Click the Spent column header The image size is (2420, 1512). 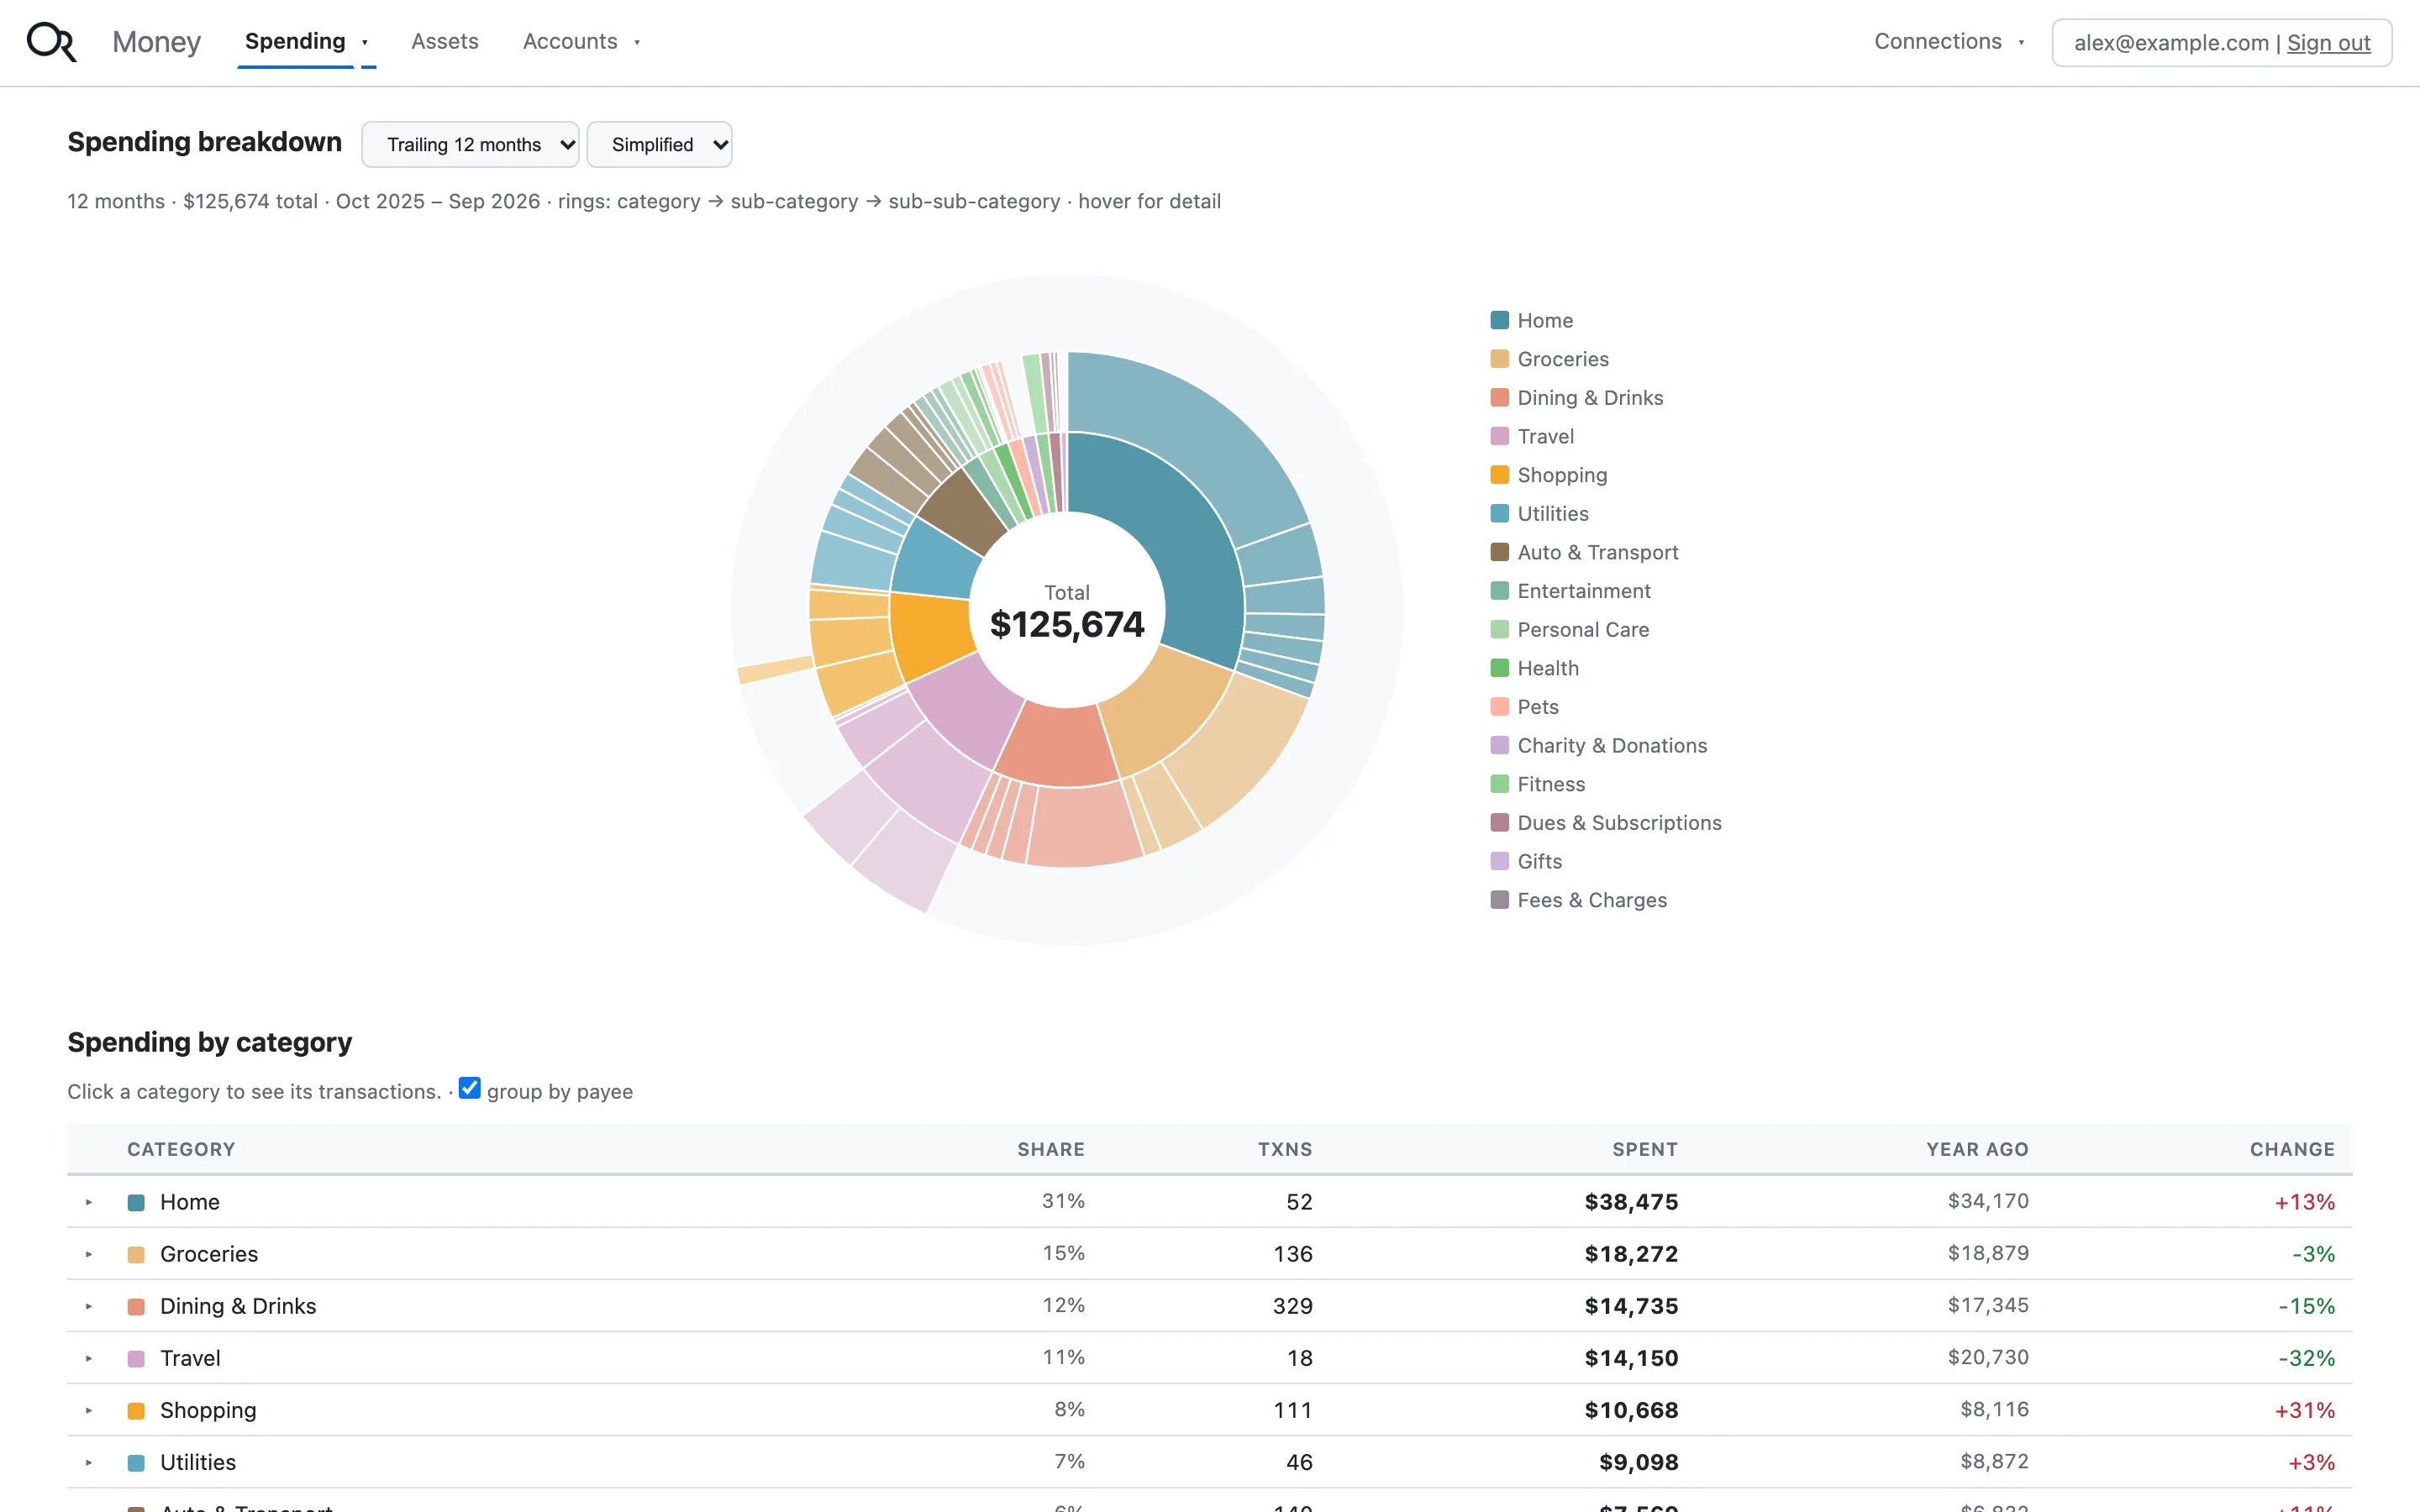pyautogui.click(x=1645, y=1149)
